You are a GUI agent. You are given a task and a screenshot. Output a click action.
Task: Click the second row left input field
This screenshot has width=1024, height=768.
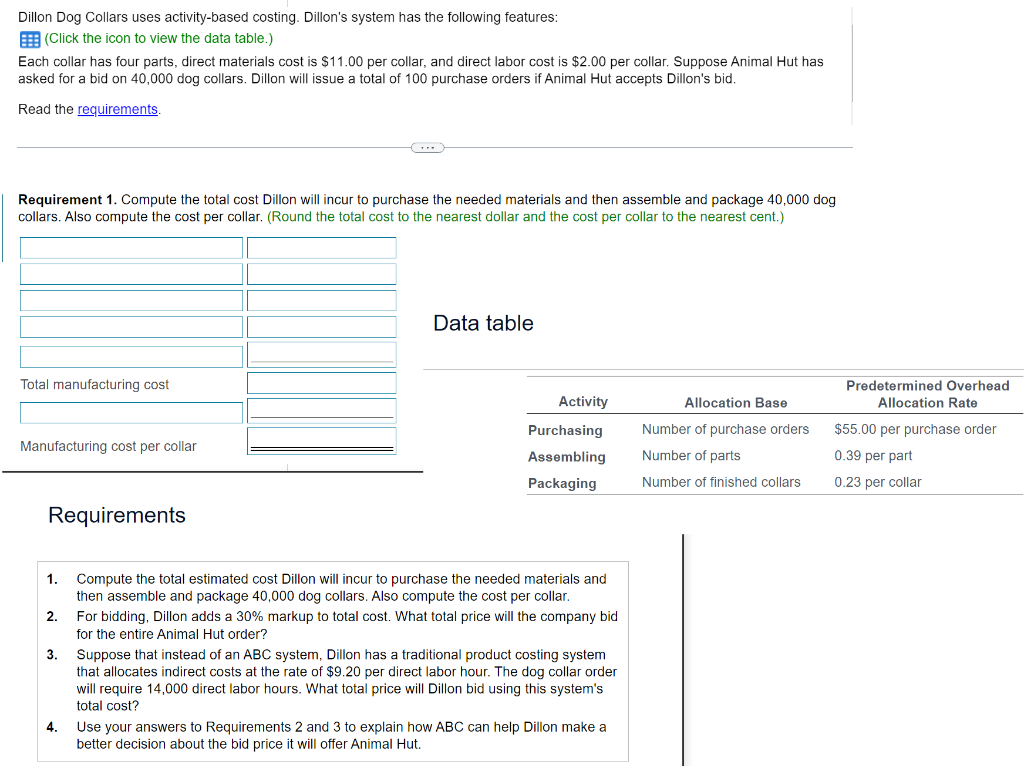point(131,273)
